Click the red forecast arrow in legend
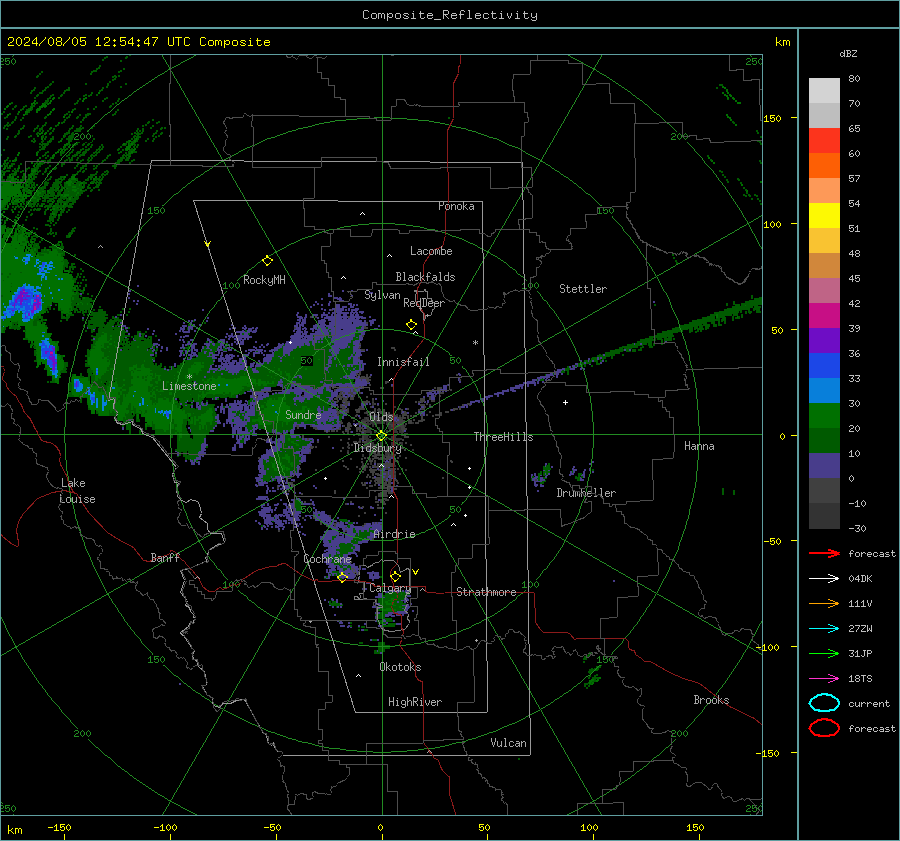 pyautogui.click(x=824, y=553)
